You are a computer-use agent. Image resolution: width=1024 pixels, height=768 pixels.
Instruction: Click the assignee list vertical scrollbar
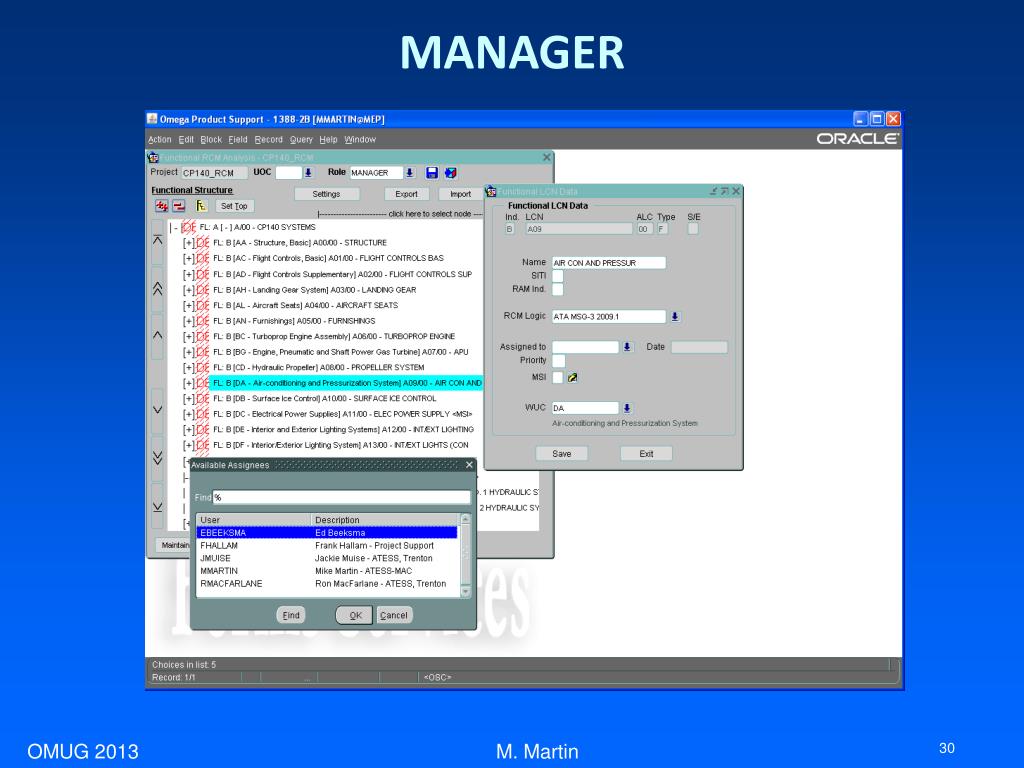466,555
